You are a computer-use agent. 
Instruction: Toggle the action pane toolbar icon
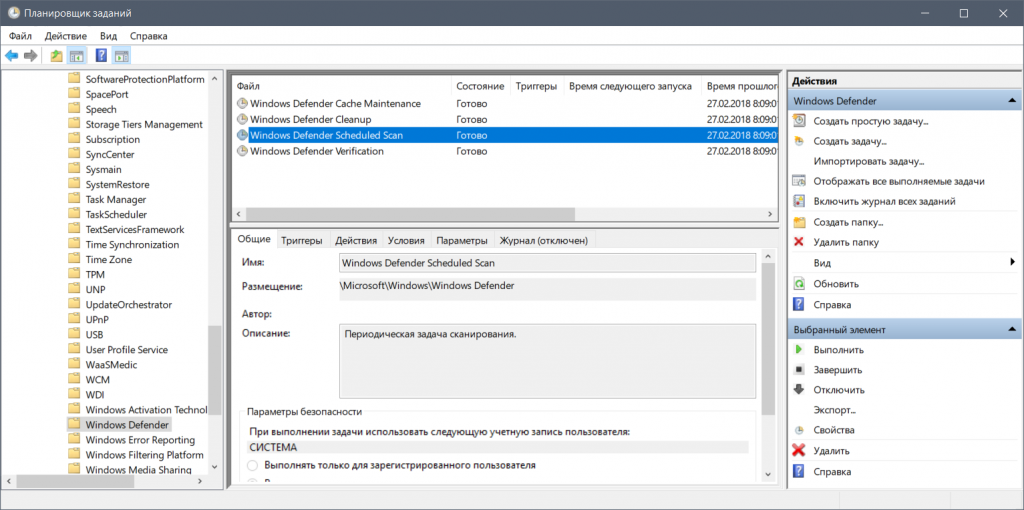click(x=121, y=56)
